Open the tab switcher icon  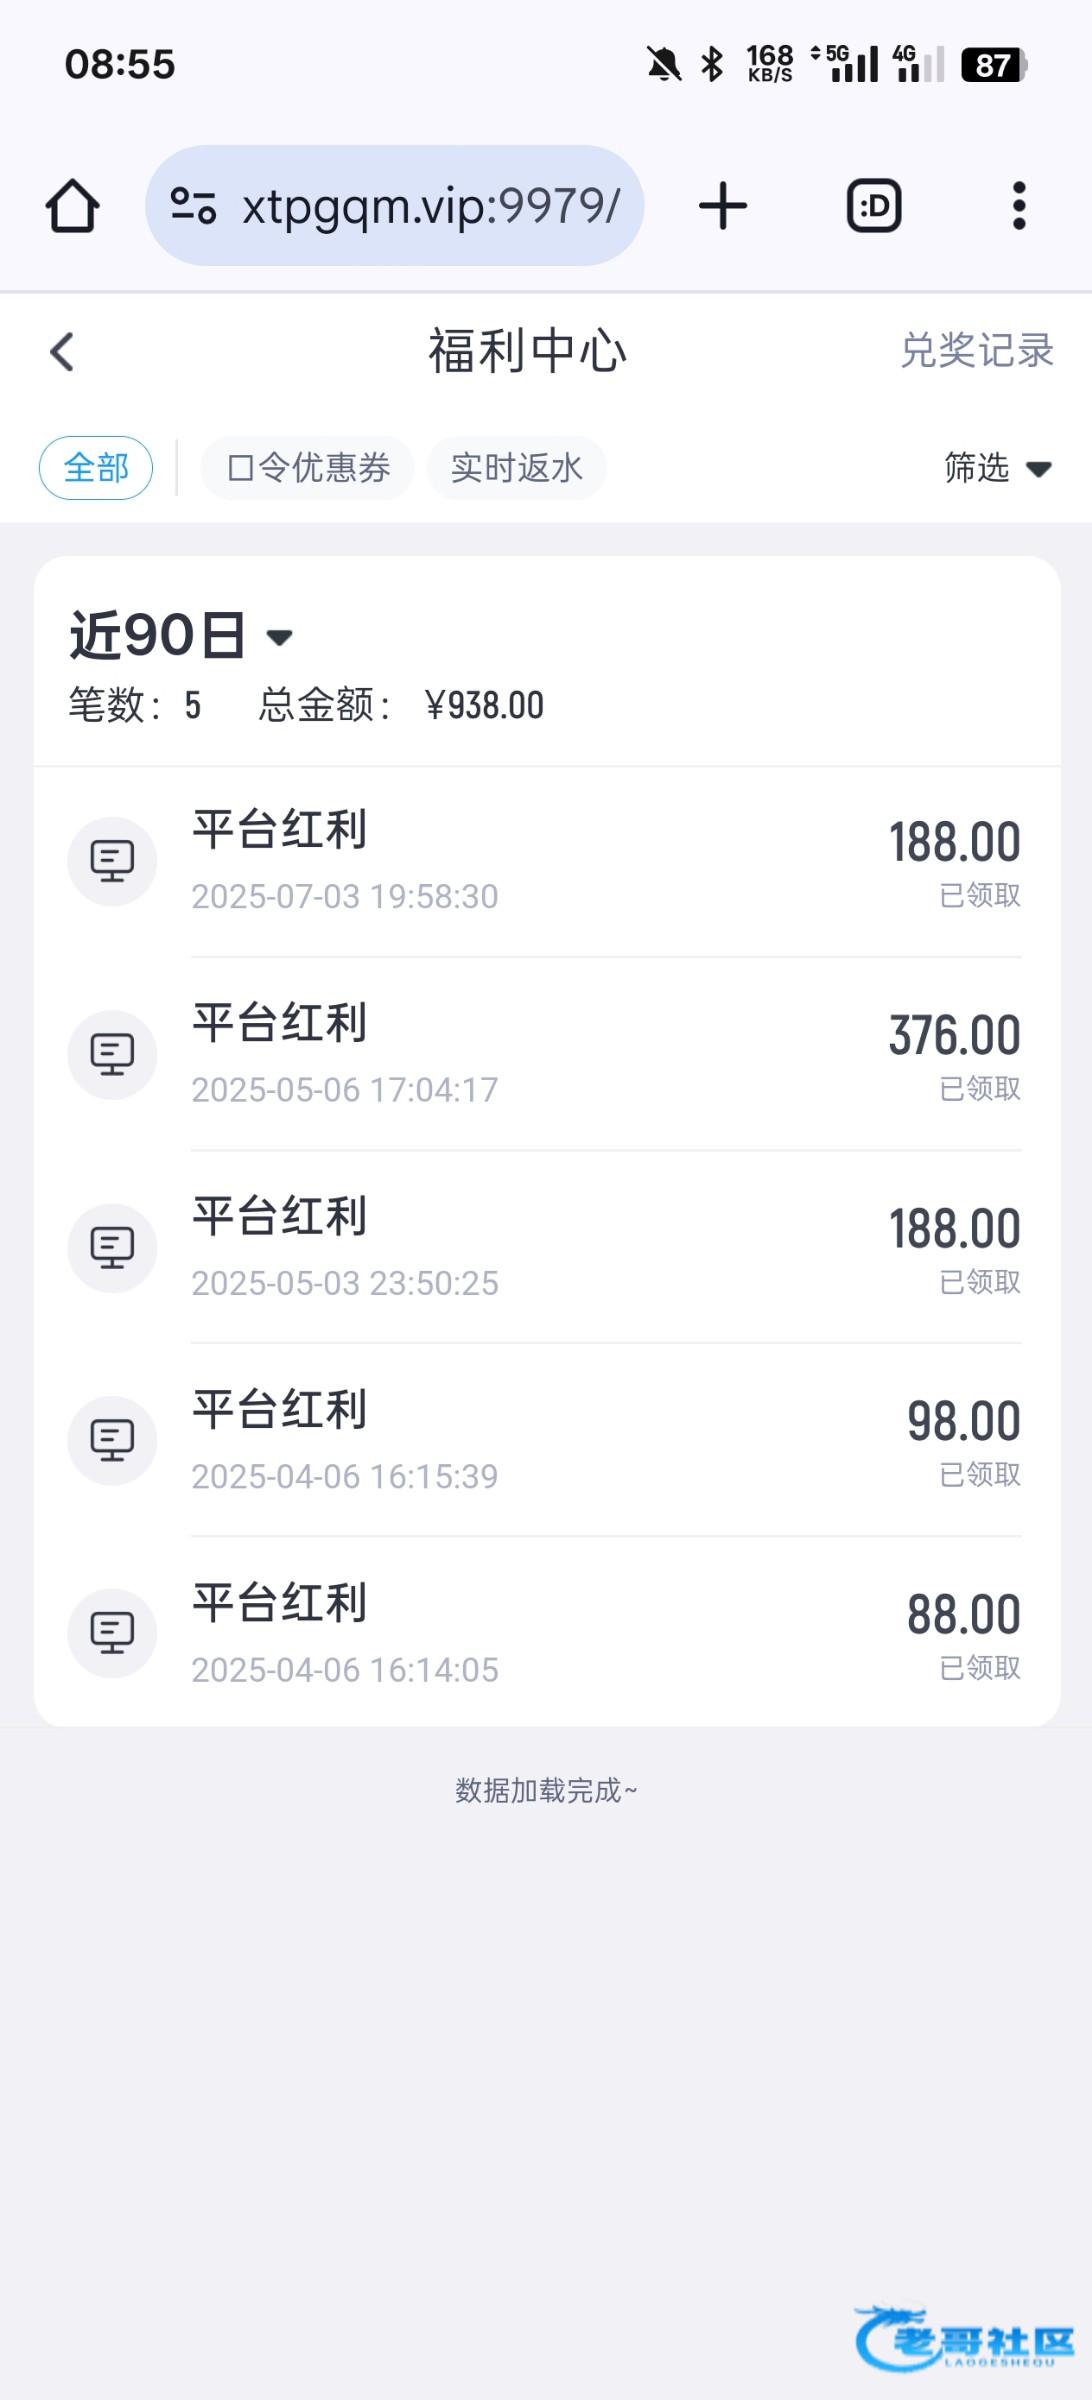[x=874, y=206]
